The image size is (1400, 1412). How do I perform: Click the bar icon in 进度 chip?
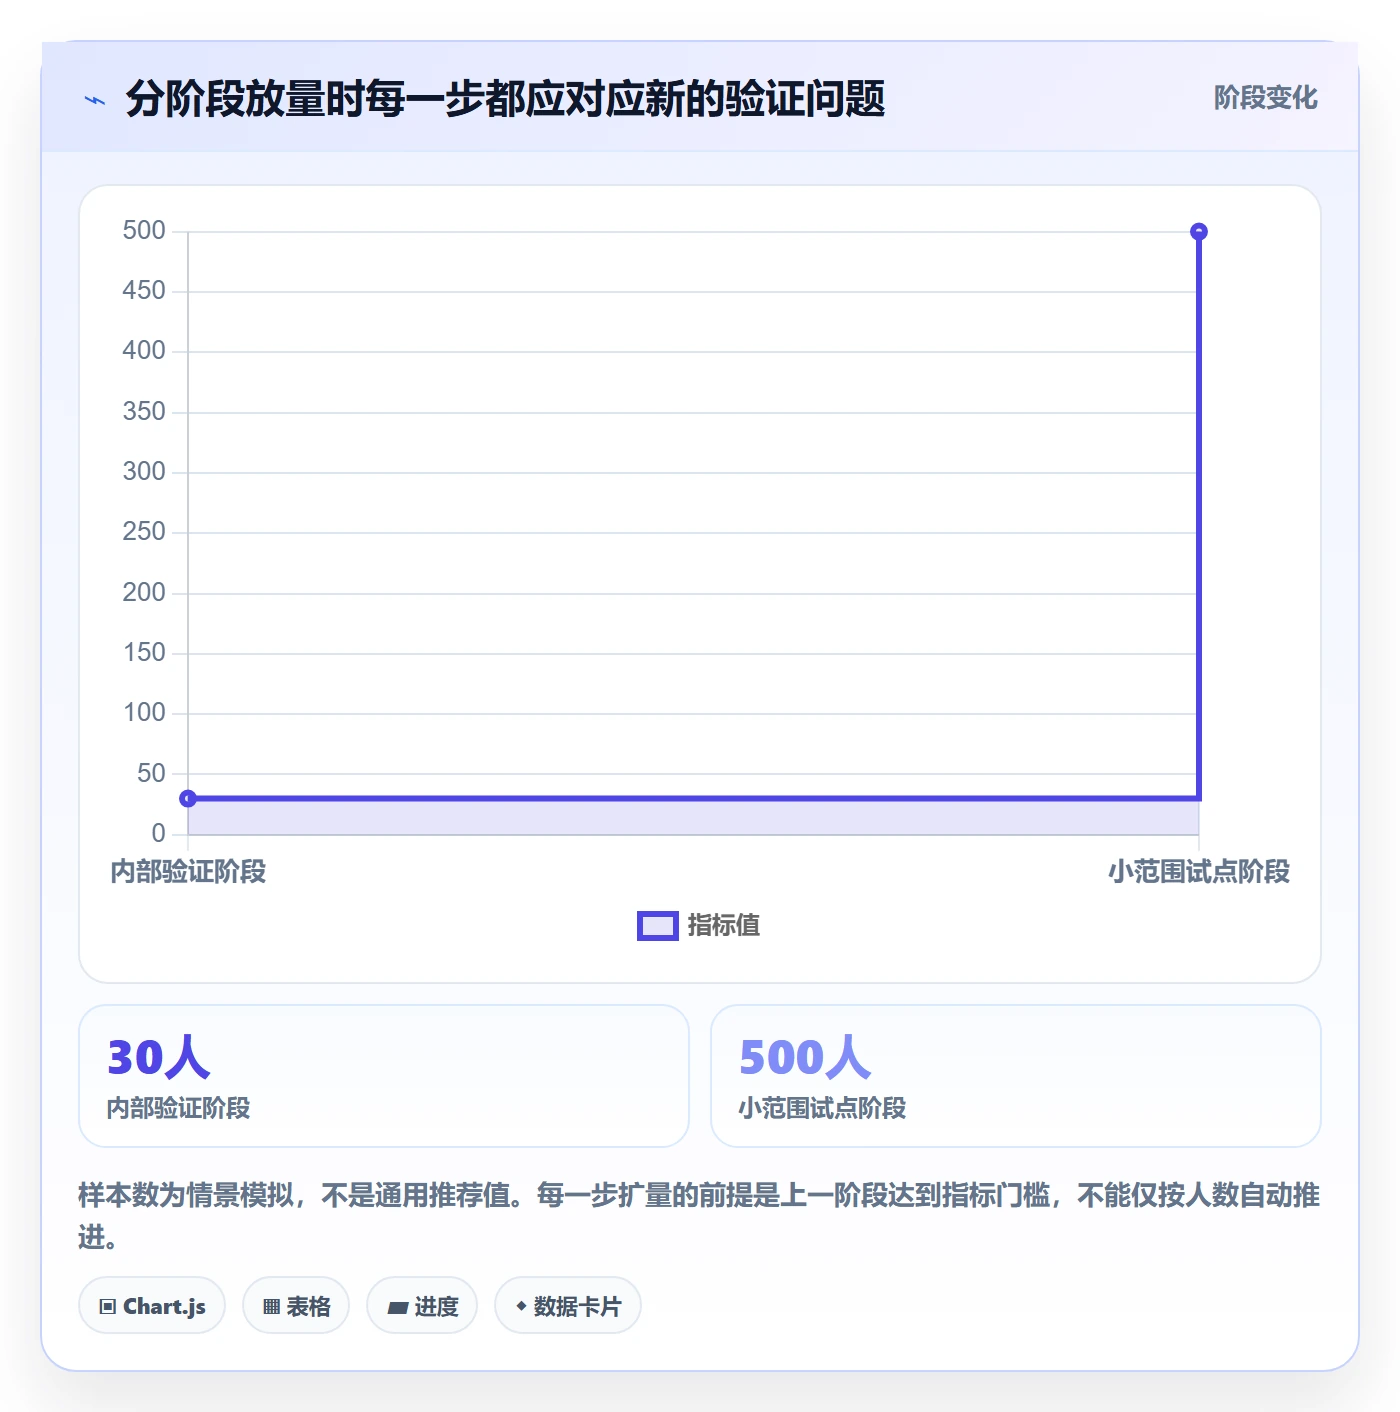pos(398,1307)
